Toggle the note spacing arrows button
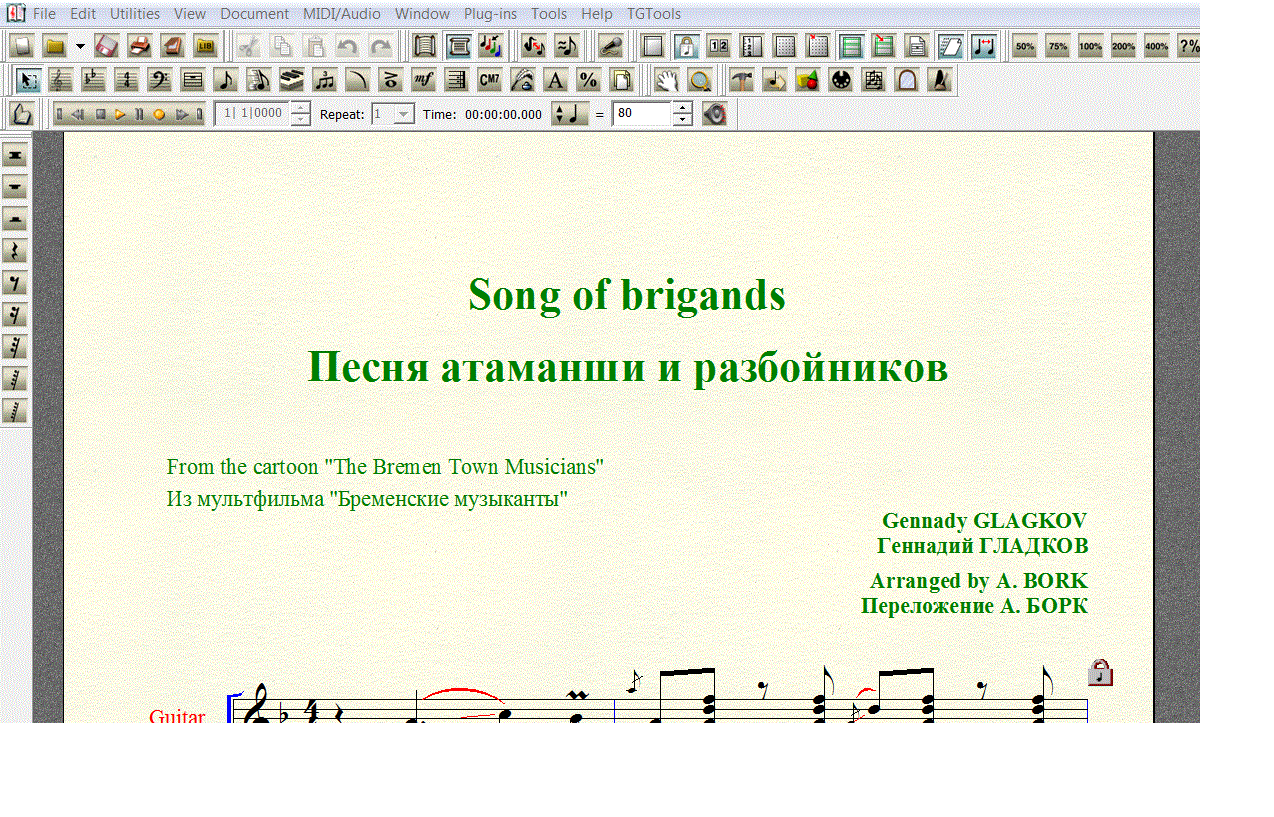The height and width of the screenshot is (817, 1274). coord(983,46)
